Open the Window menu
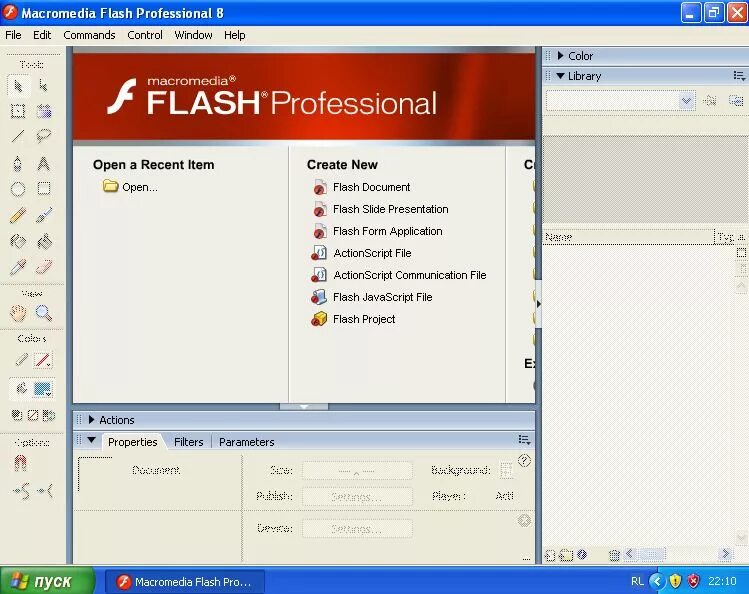 tap(193, 35)
